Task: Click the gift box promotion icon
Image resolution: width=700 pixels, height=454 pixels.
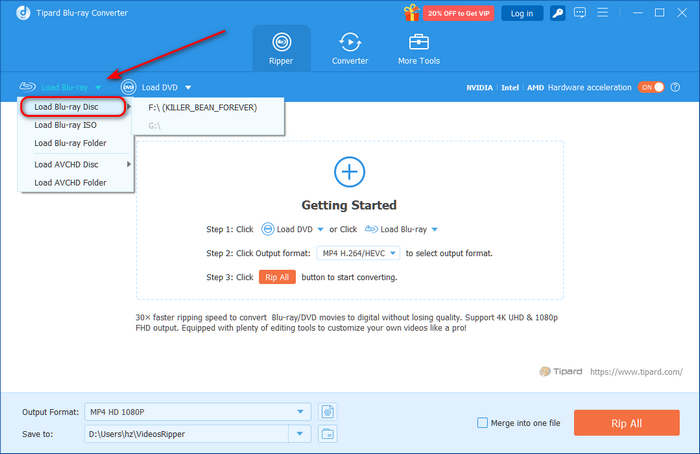Action: click(411, 13)
